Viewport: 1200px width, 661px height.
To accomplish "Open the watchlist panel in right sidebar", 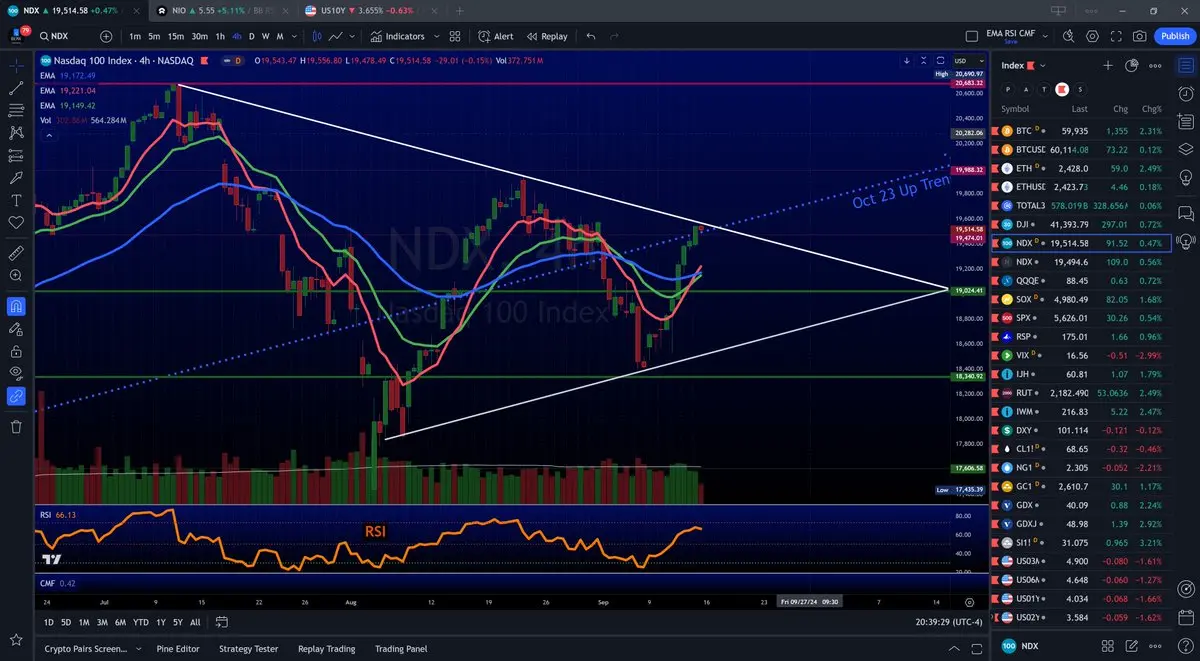I will pyautogui.click(x=1184, y=65).
